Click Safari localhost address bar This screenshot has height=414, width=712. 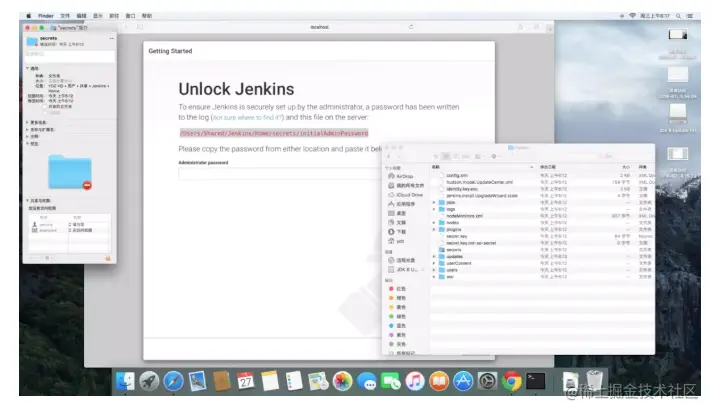(x=320, y=27)
